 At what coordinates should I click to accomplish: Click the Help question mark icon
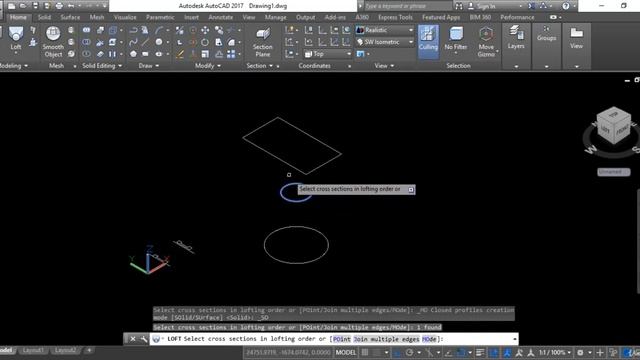click(565, 6)
